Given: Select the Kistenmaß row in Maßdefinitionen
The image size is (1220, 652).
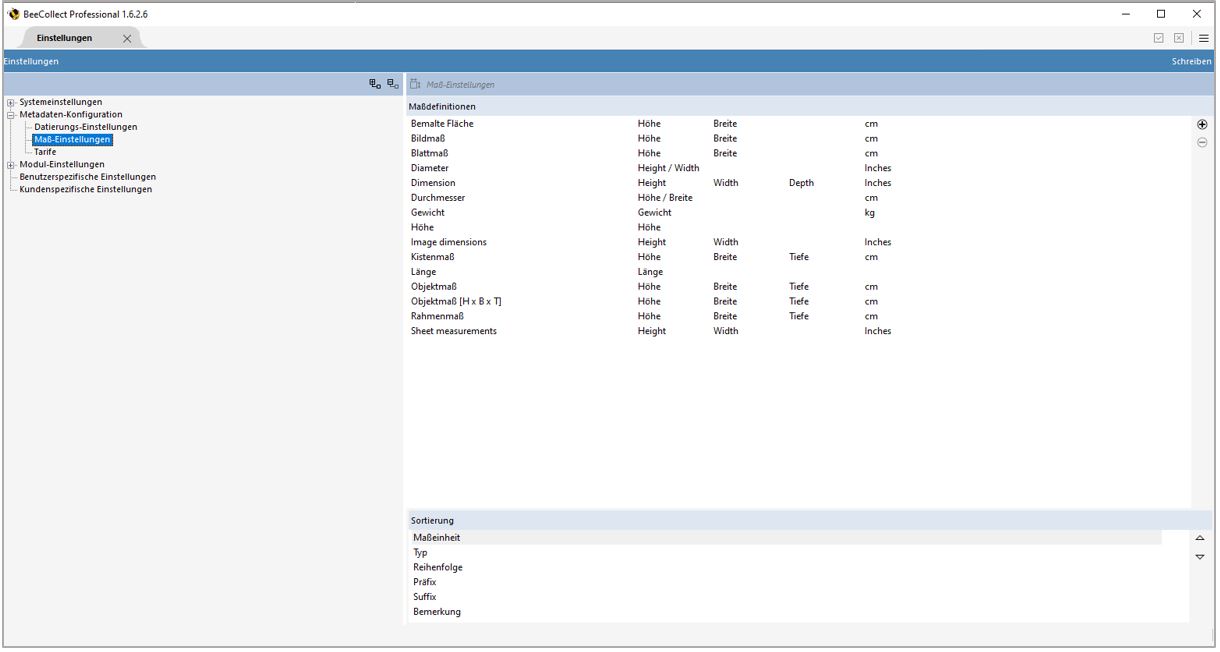Looking at the screenshot, I should [433, 257].
